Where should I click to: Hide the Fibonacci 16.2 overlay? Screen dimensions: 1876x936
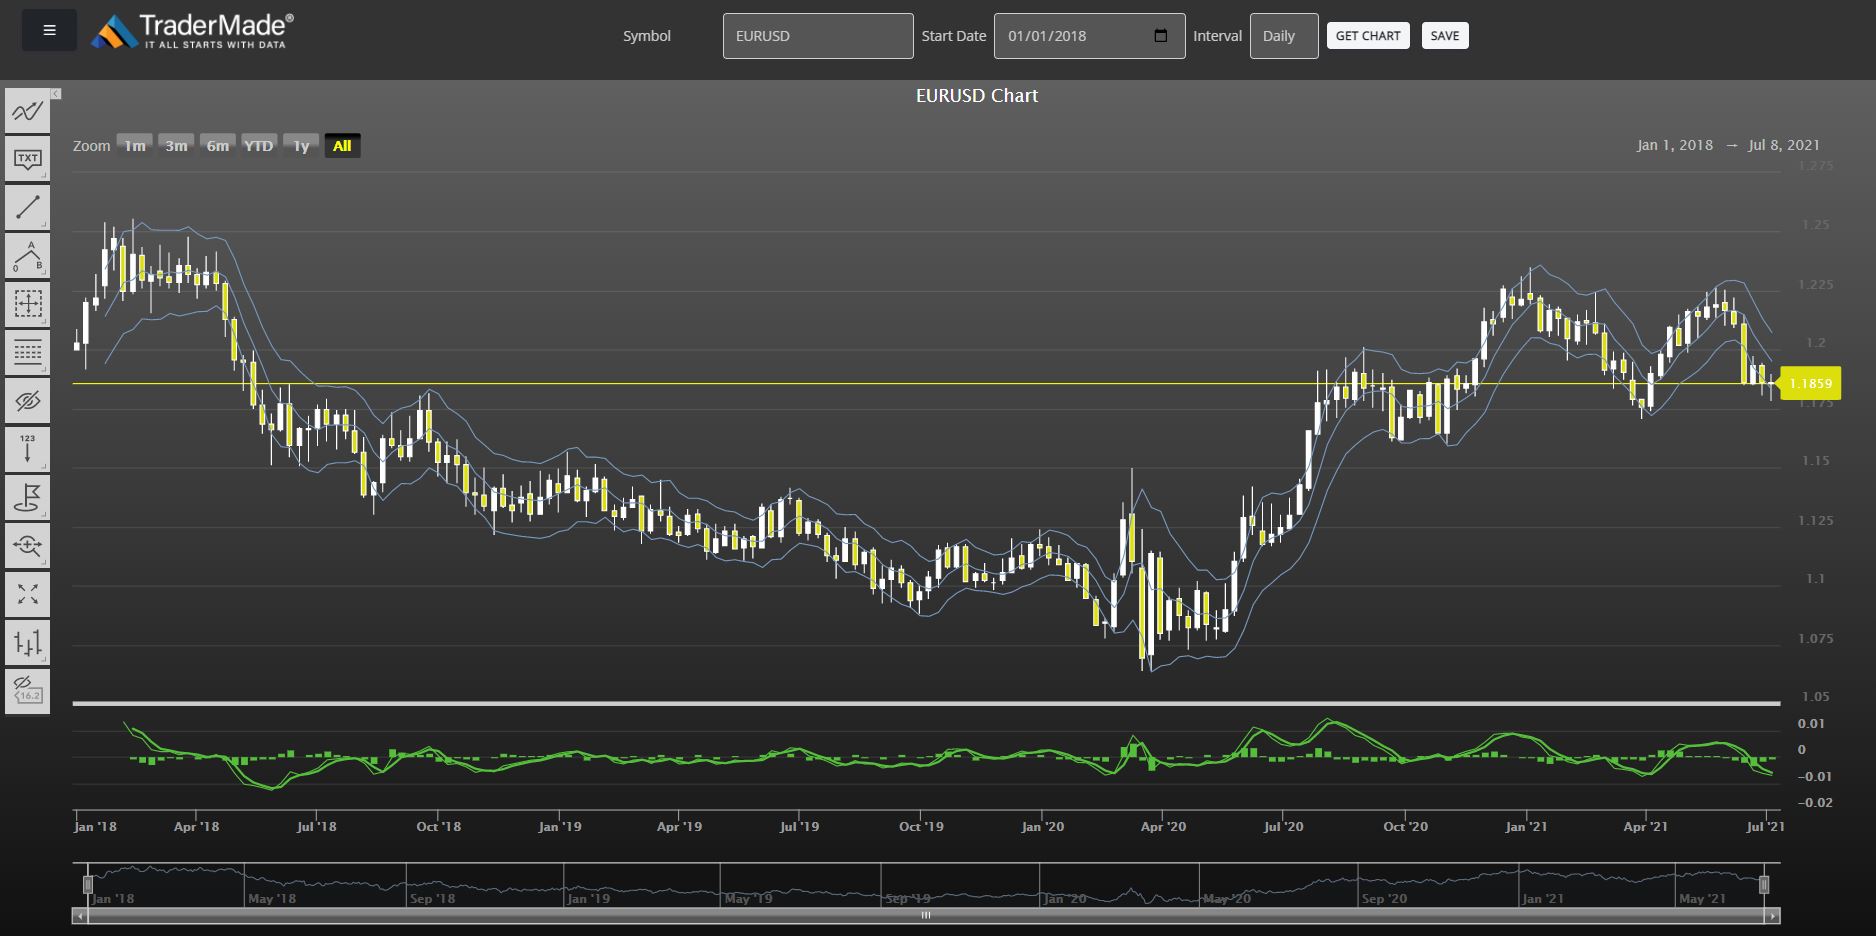click(x=27, y=690)
